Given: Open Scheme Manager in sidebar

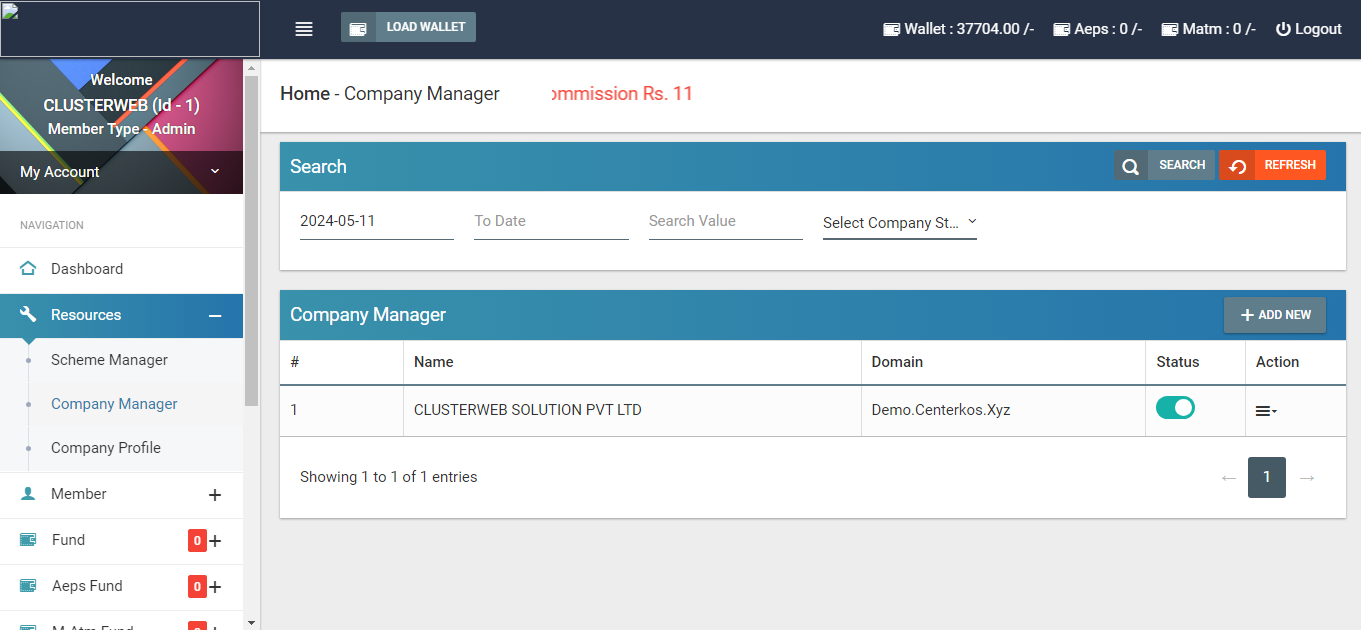Looking at the screenshot, I should point(109,360).
